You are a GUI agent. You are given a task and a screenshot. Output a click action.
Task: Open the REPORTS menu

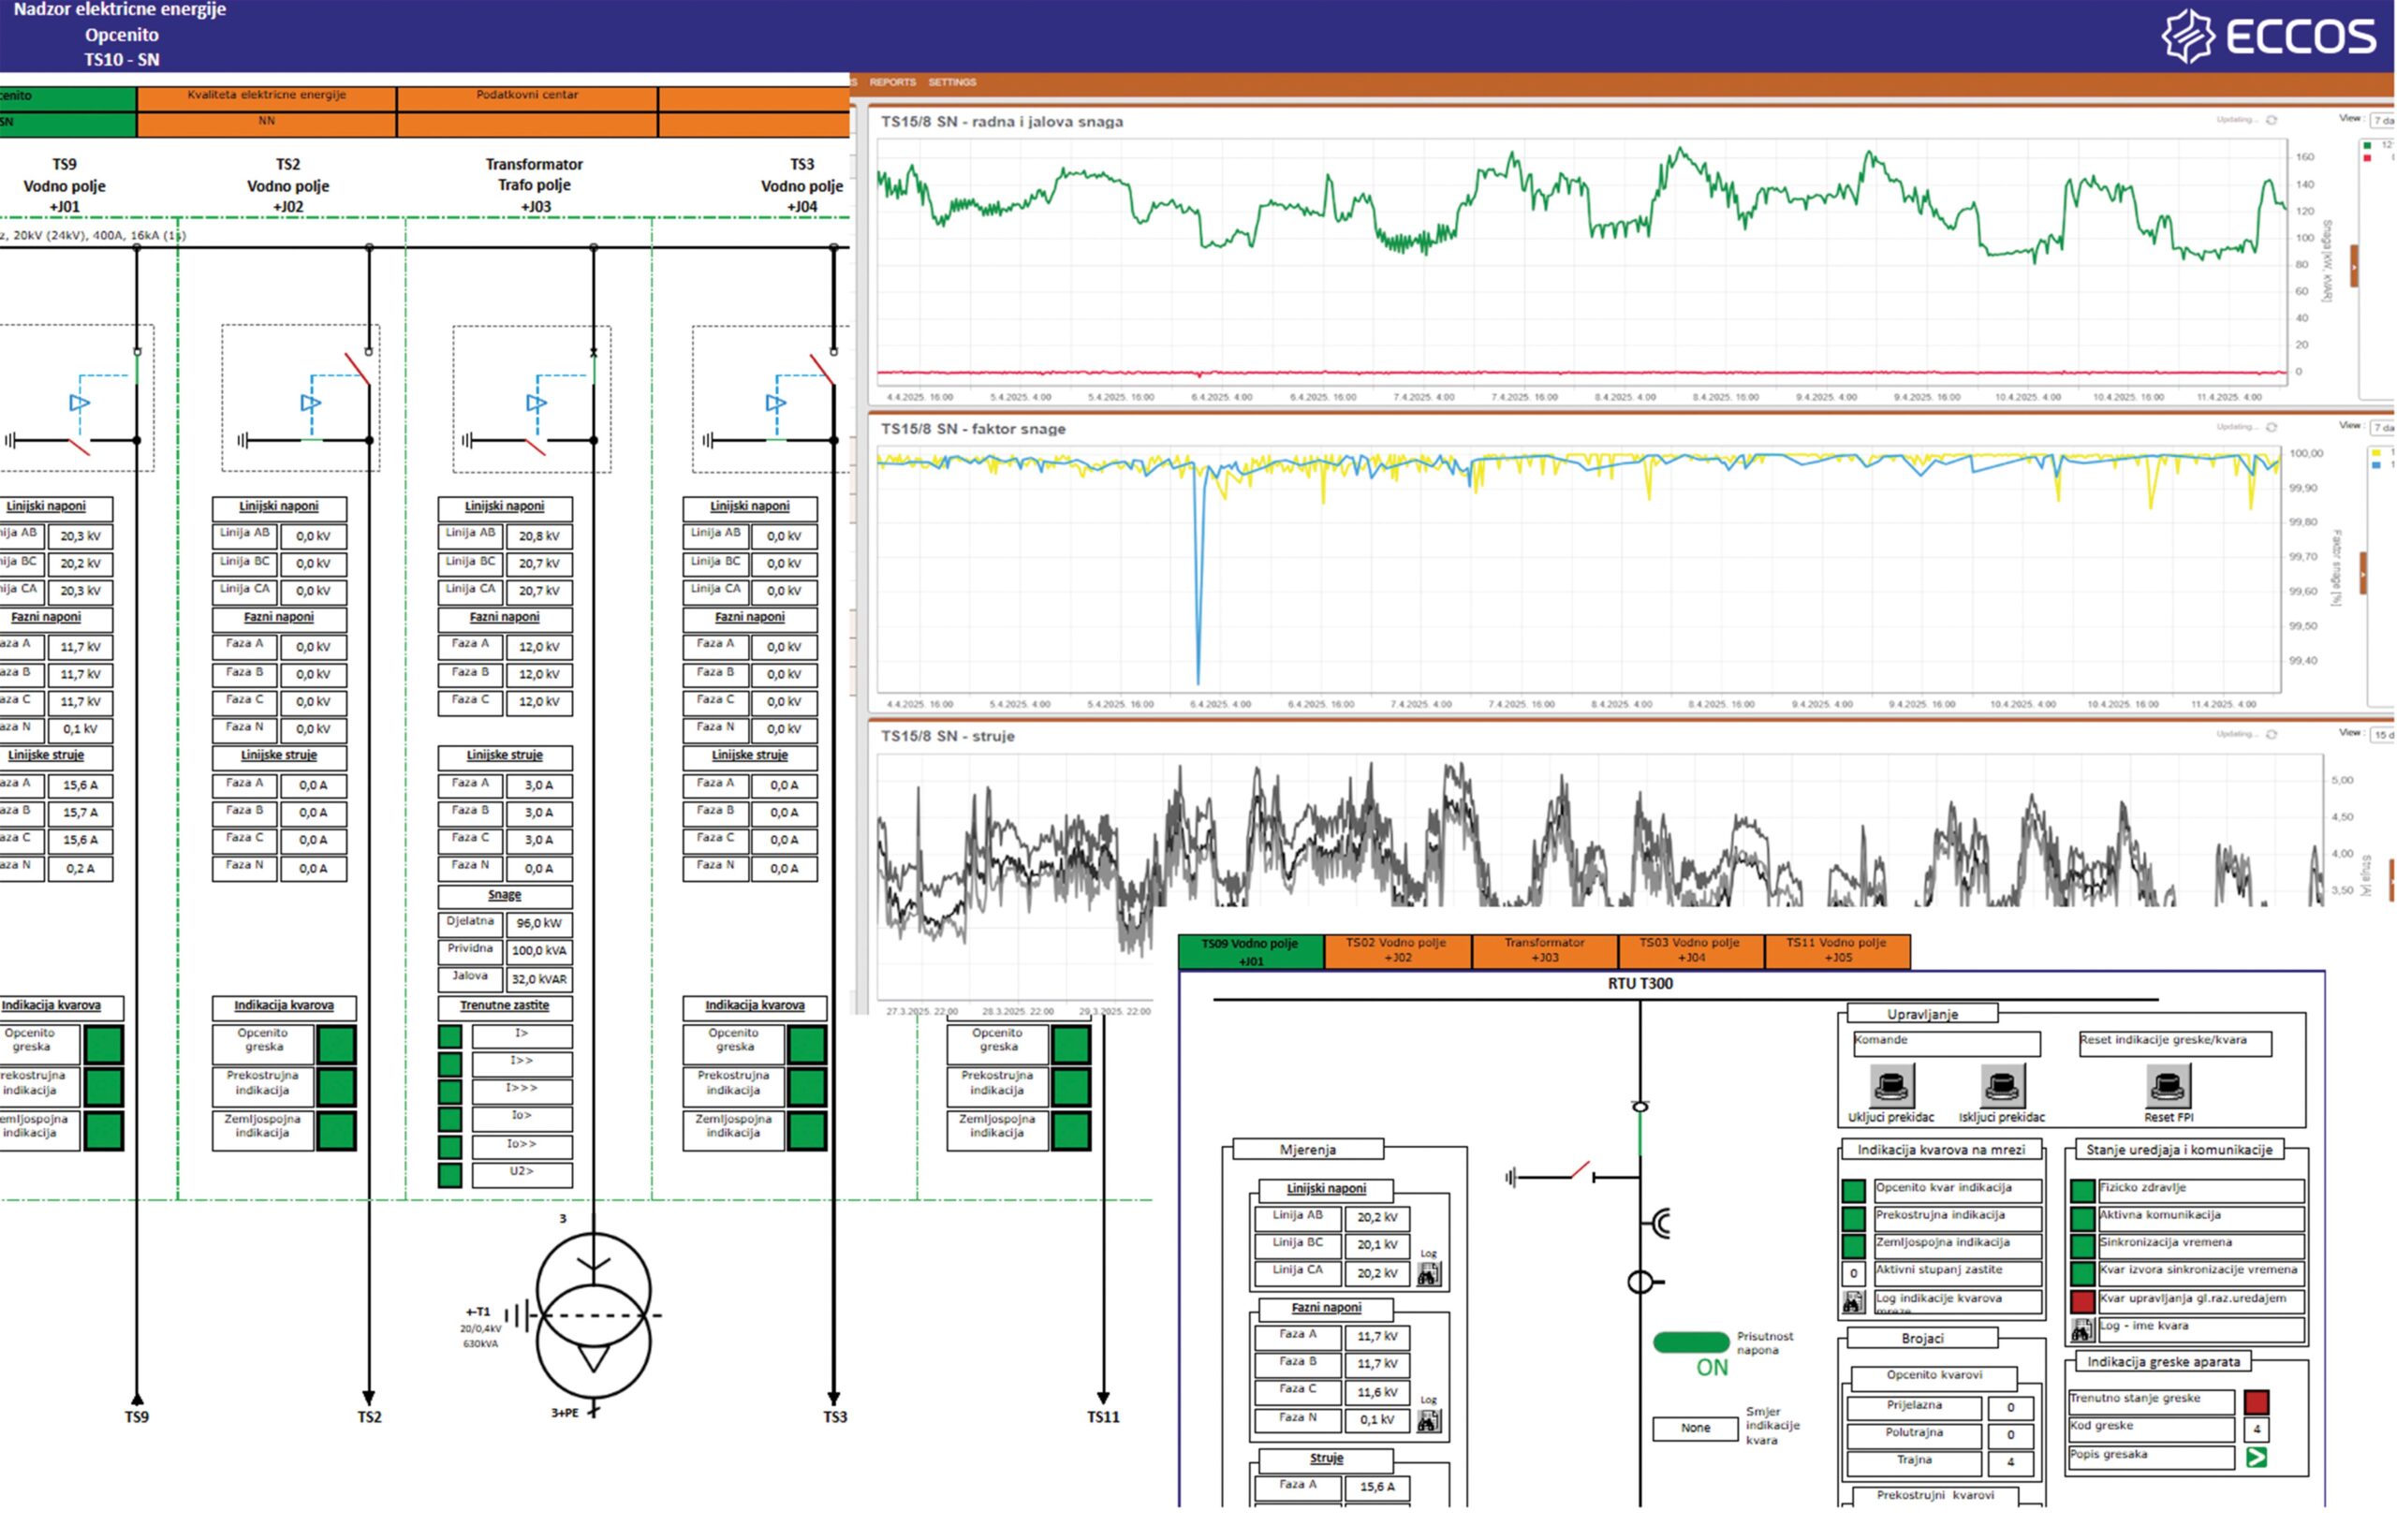coord(892,82)
